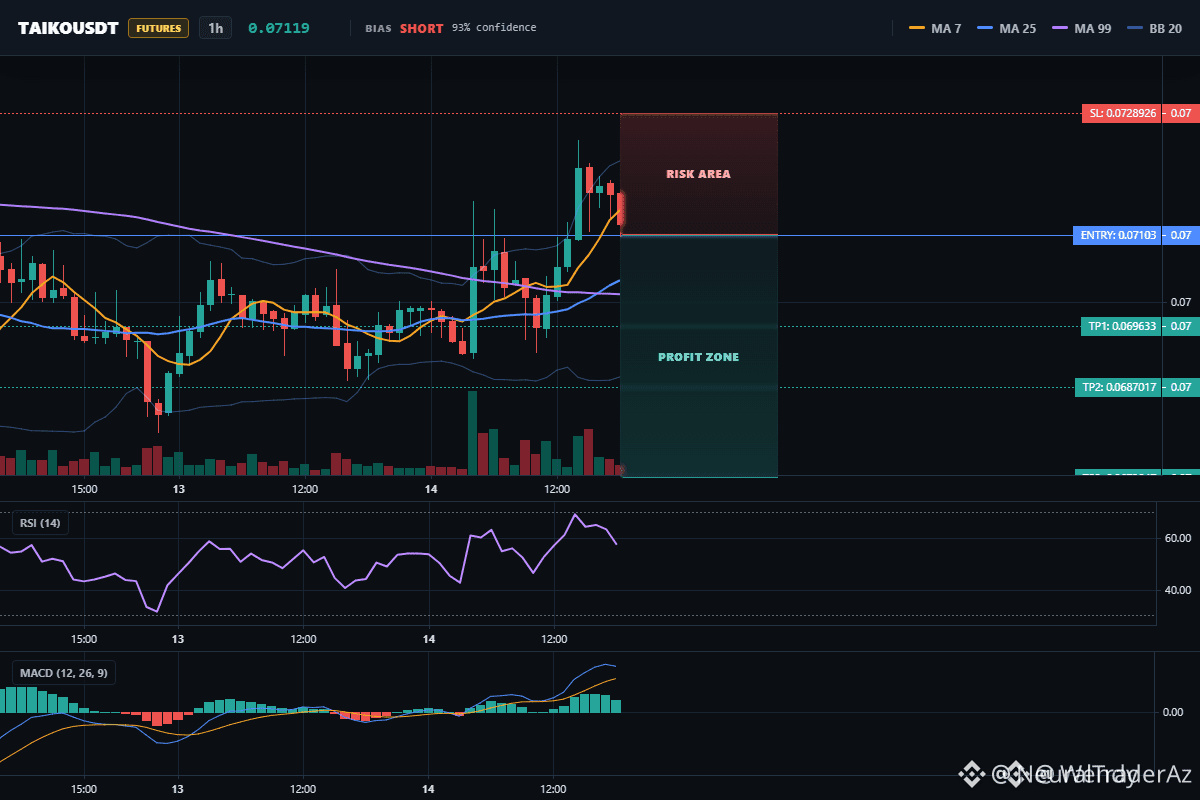
Task: Click the TAIKOUSDT symbol name
Action: 68,28
